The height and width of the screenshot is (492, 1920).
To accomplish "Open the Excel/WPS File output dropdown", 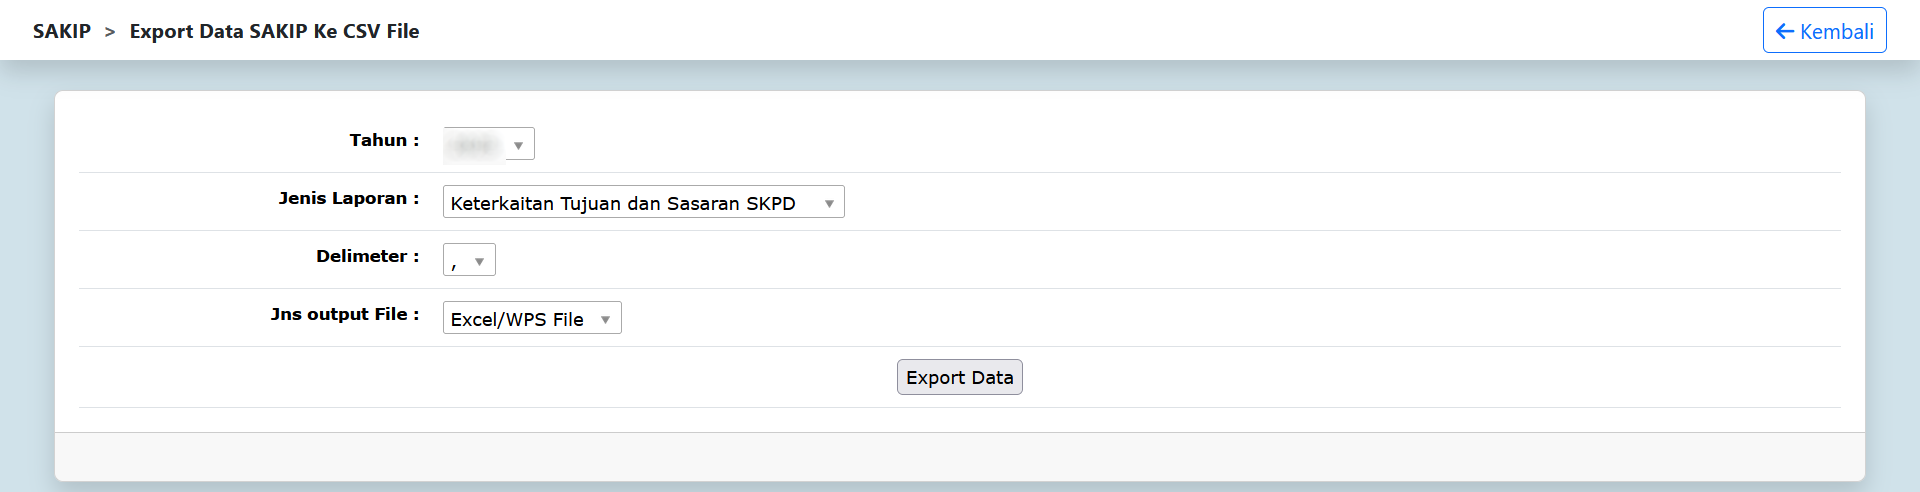I will tap(532, 318).
